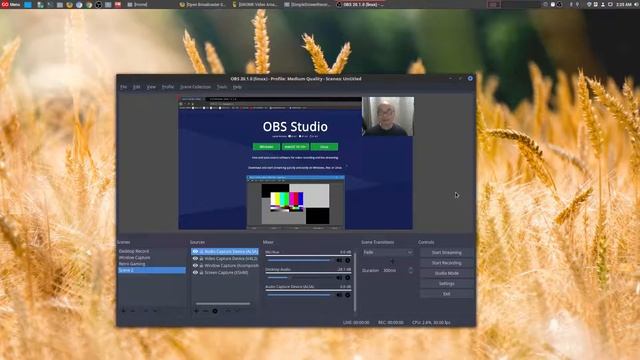Click the Duration 300ms field
This screenshot has height=360, width=640.
coord(395,270)
